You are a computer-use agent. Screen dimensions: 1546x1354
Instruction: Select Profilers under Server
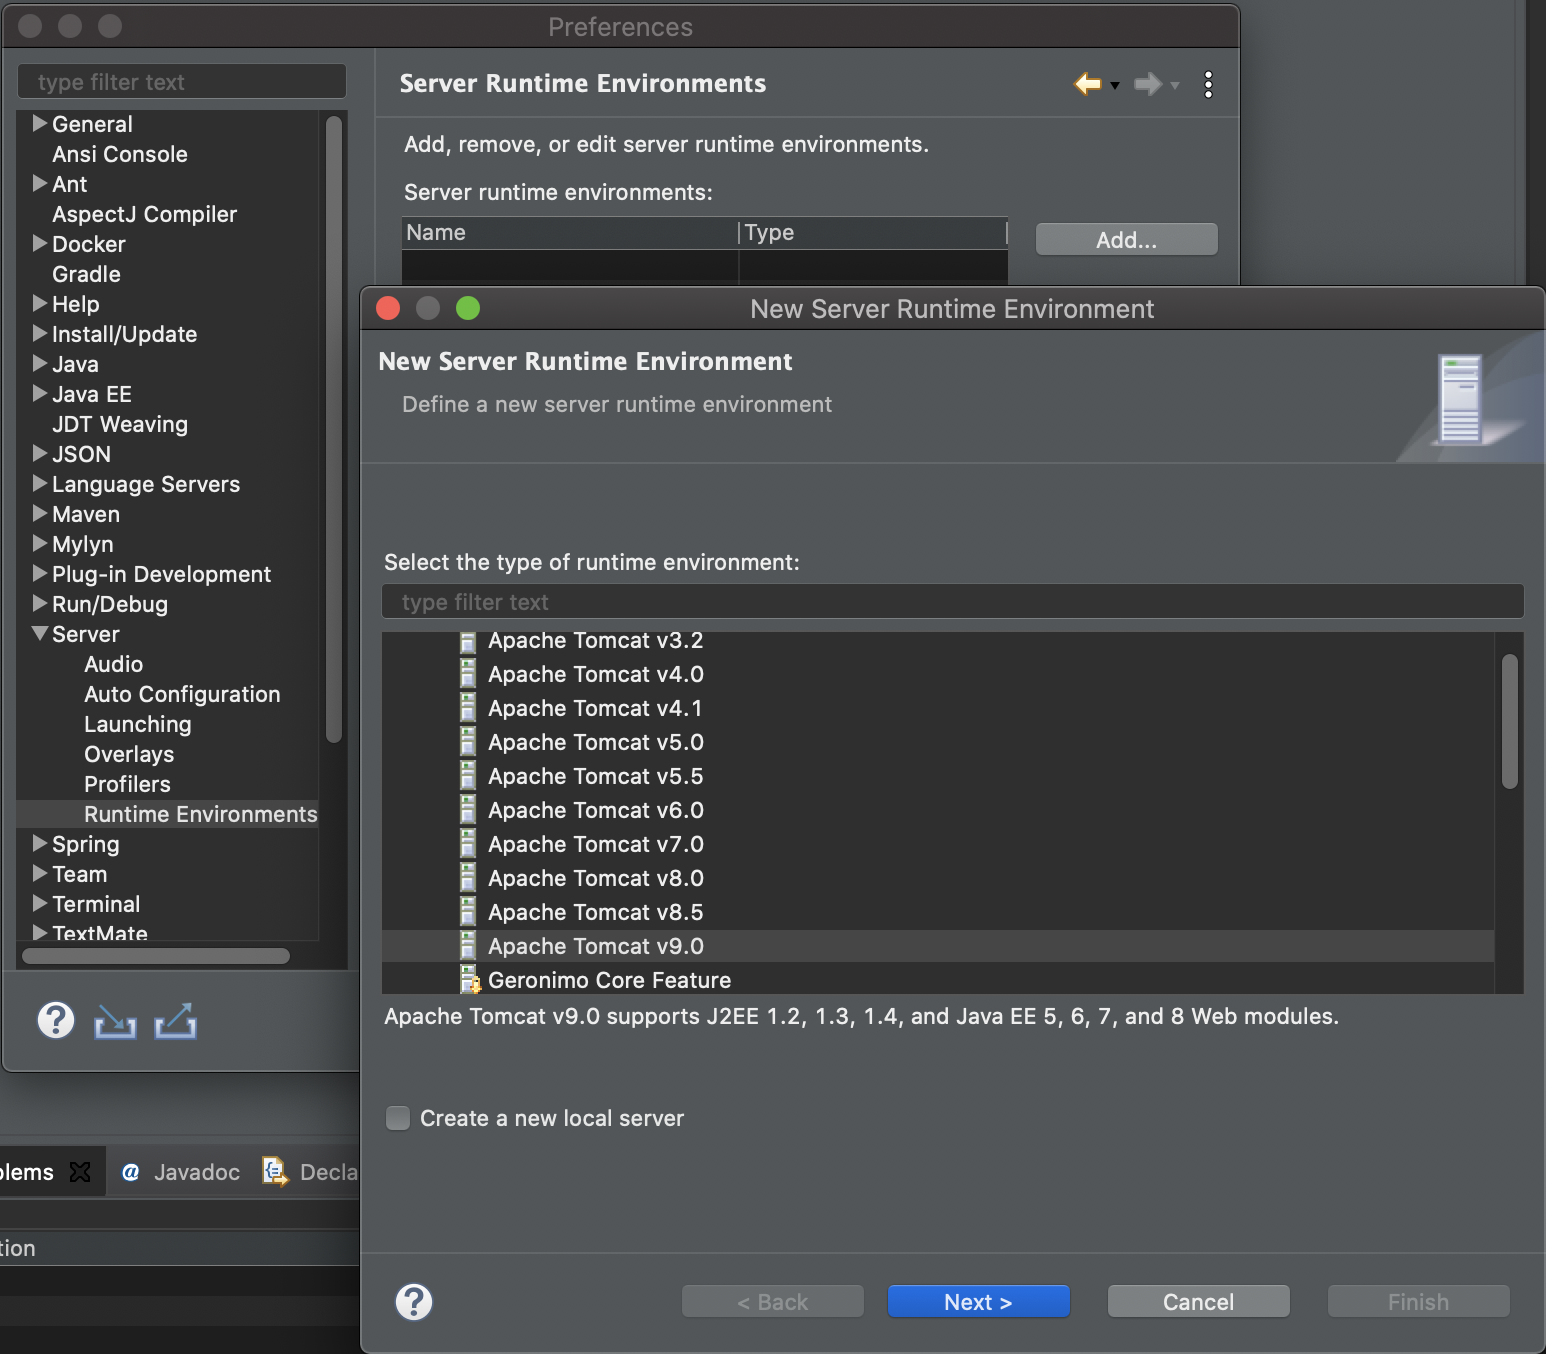coord(127,784)
